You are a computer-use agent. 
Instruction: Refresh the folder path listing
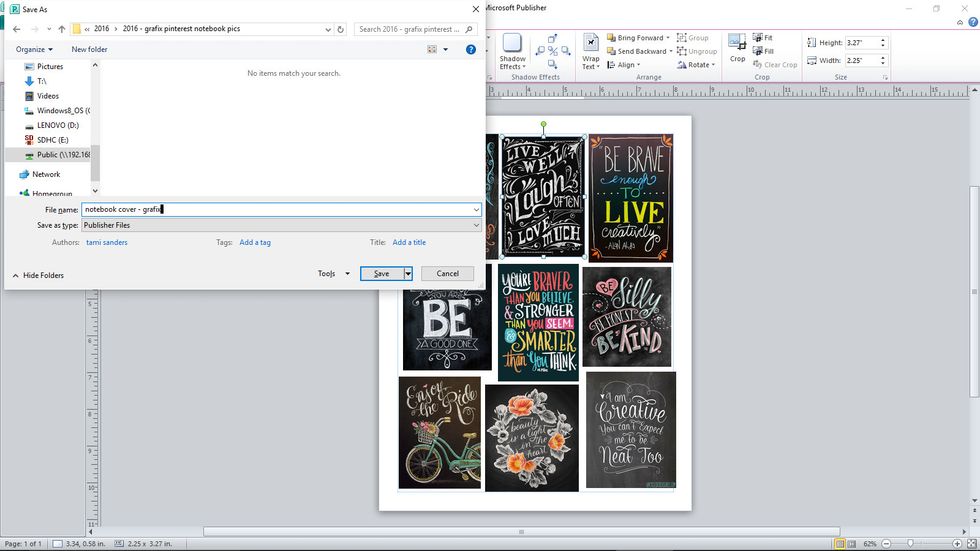[x=341, y=29]
